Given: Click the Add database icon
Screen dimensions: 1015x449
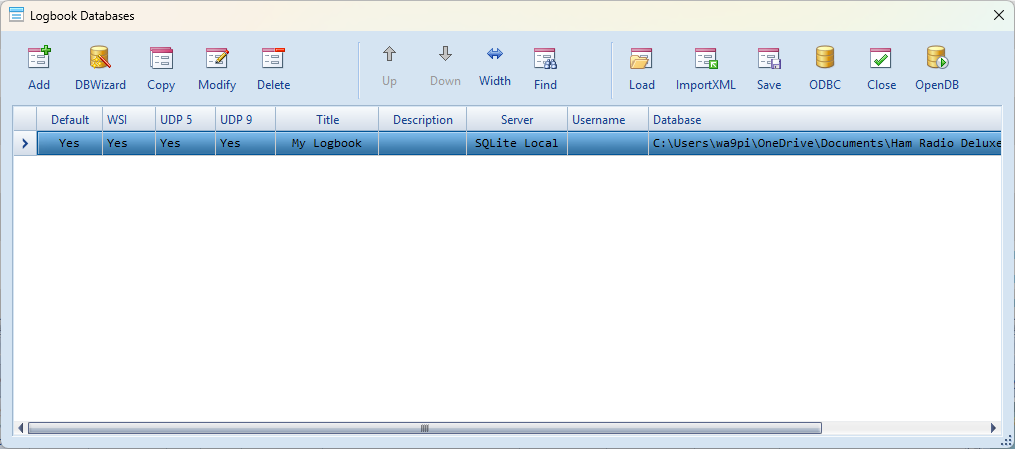Looking at the screenshot, I should (x=39, y=58).
